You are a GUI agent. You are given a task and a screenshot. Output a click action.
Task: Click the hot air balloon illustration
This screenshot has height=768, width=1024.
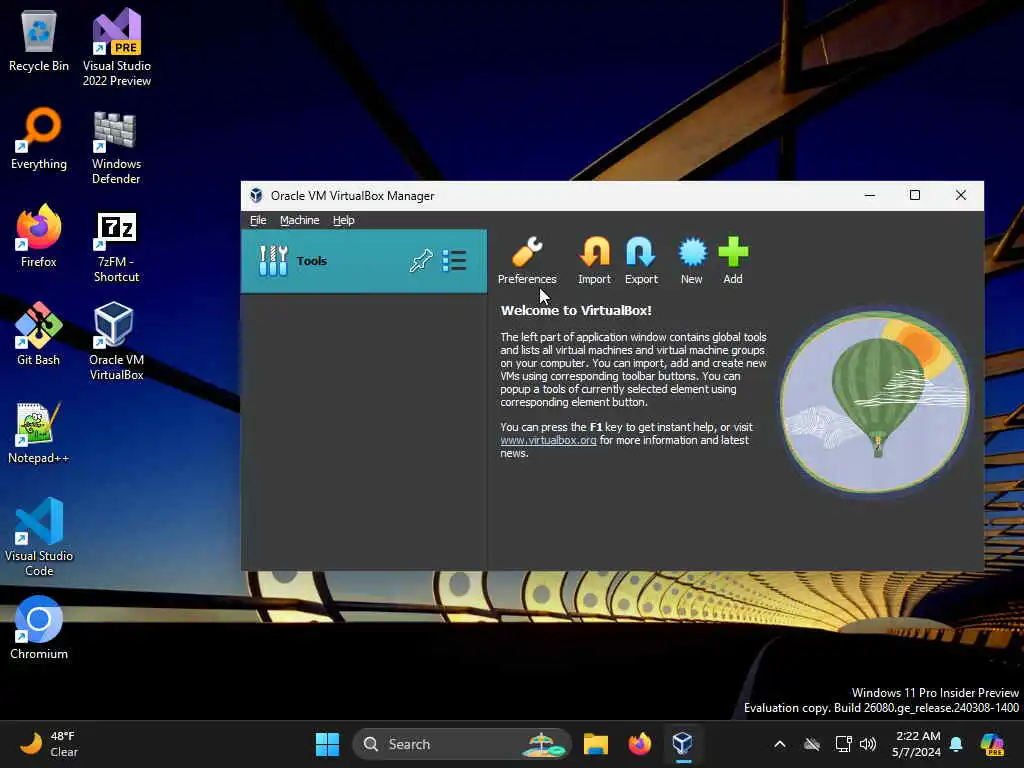[874, 402]
